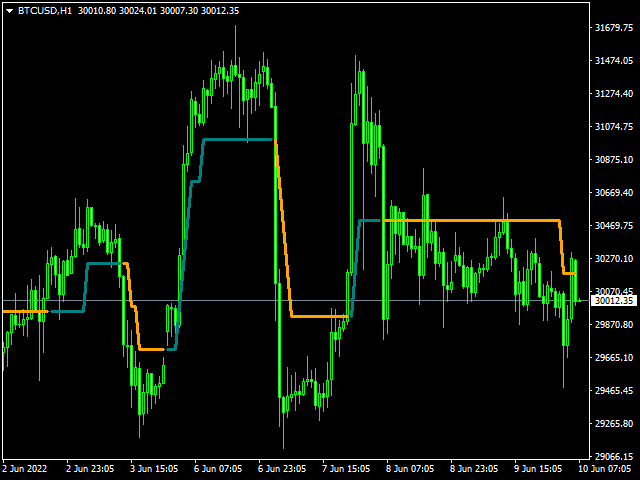Click the 2 Jun 23:05 time label

click(x=90, y=469)
